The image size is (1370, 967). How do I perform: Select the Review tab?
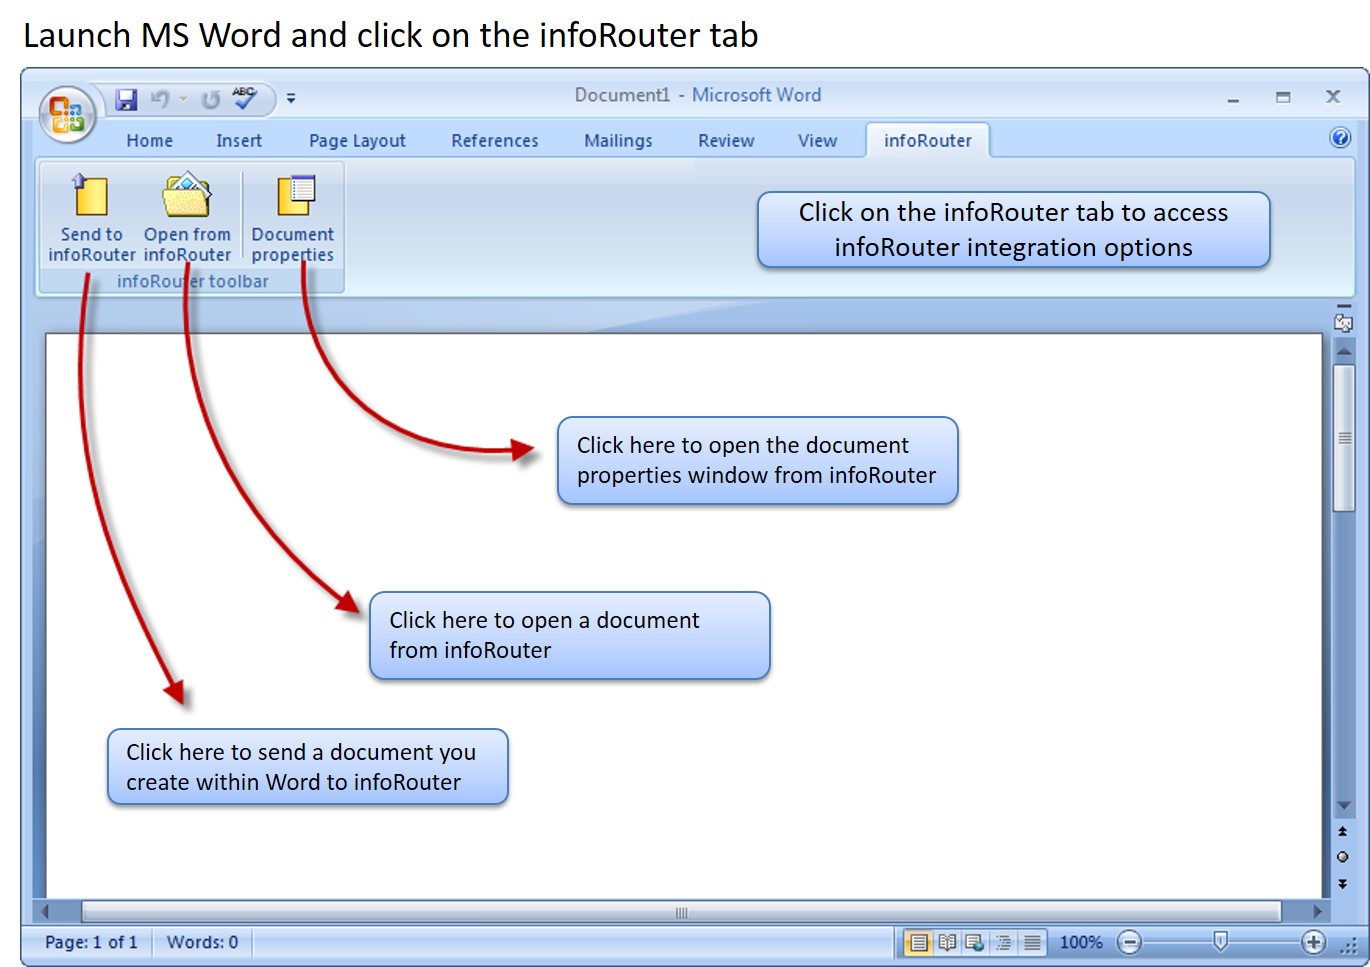coord(726,141)
